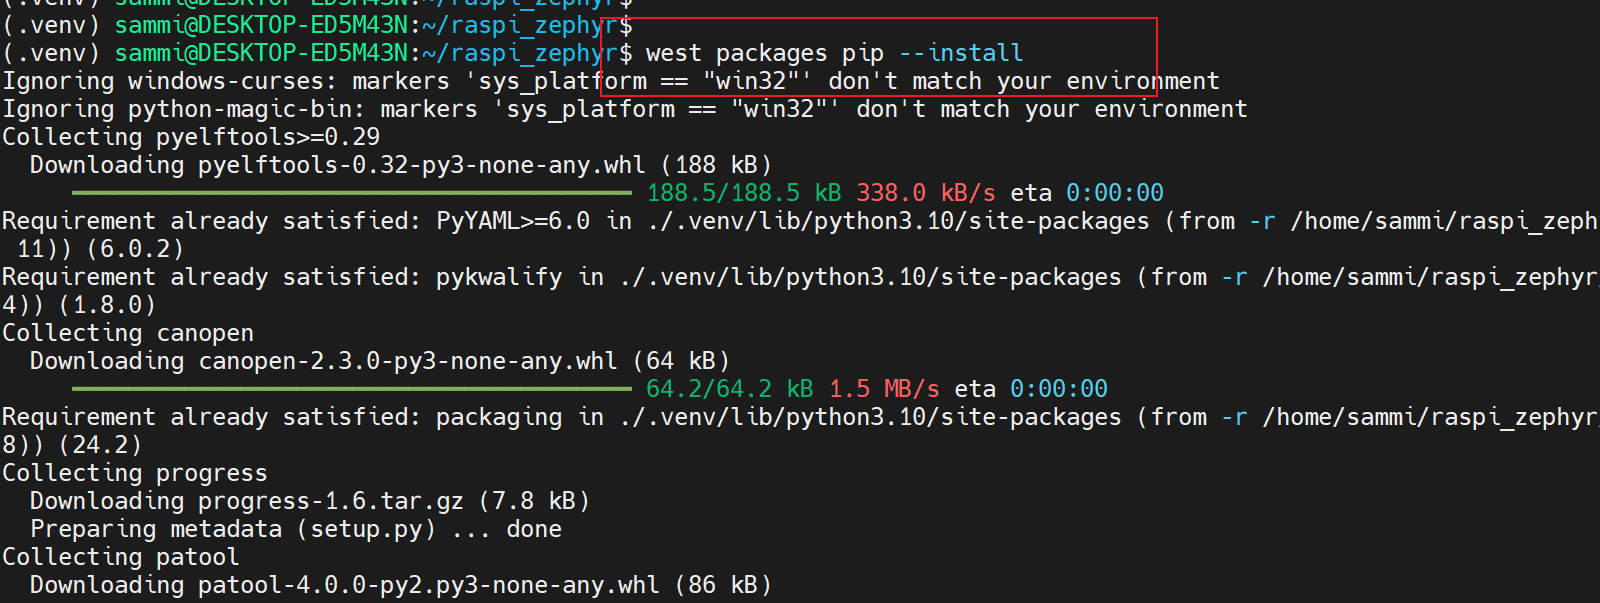Click 'Downloading pyelftools-0.32-py3-none-any.whl (188 kB)' line
Image resolution: width=1600 pixels, height=603 pixels.
[401, 165]
